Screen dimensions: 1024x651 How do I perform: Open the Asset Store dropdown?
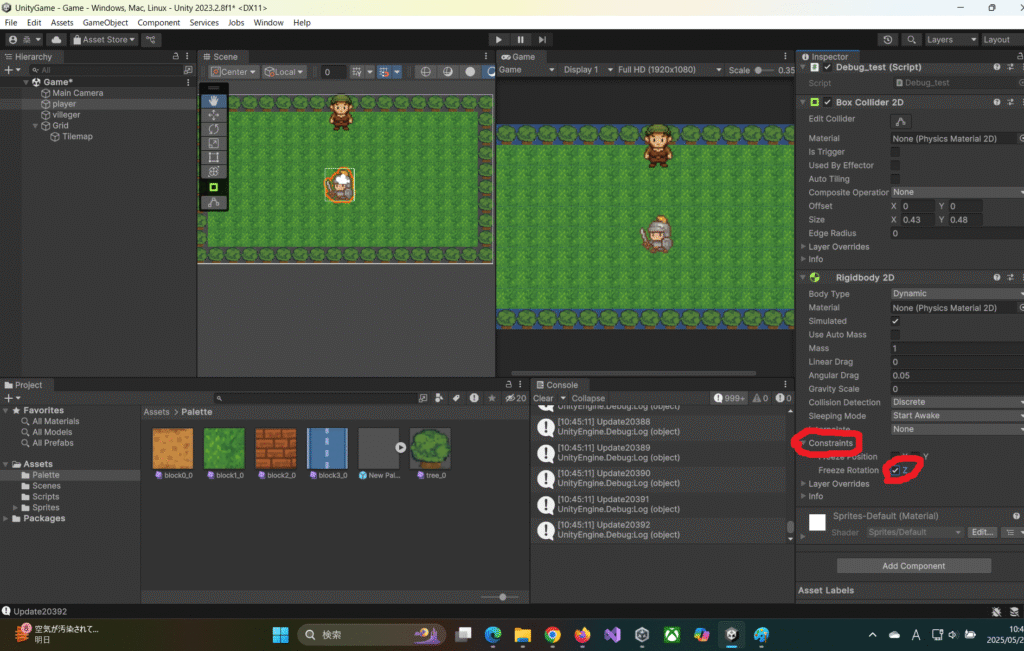pyautogui.click(x=104, y=40)
